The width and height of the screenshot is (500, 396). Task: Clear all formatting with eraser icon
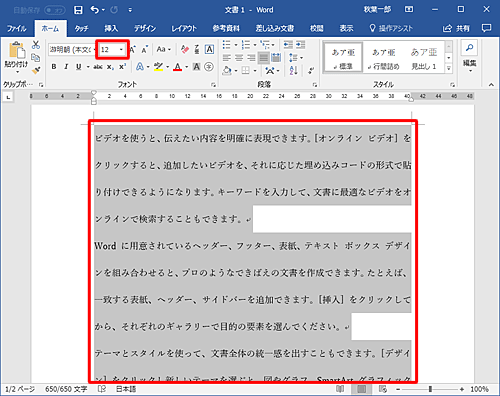(185, 50)
